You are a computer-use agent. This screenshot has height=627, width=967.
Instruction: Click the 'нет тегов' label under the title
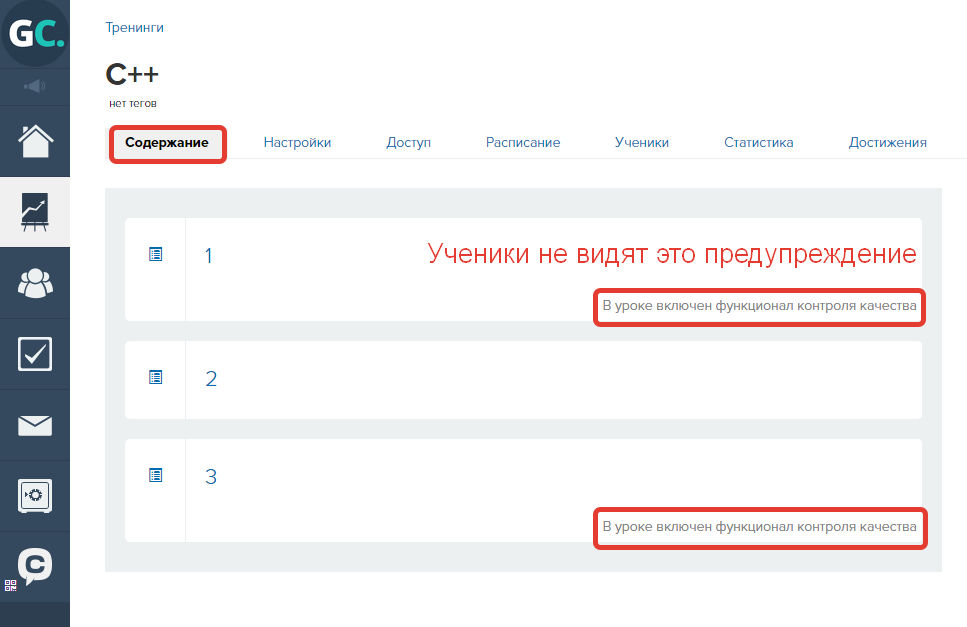[x=133, y=103]
